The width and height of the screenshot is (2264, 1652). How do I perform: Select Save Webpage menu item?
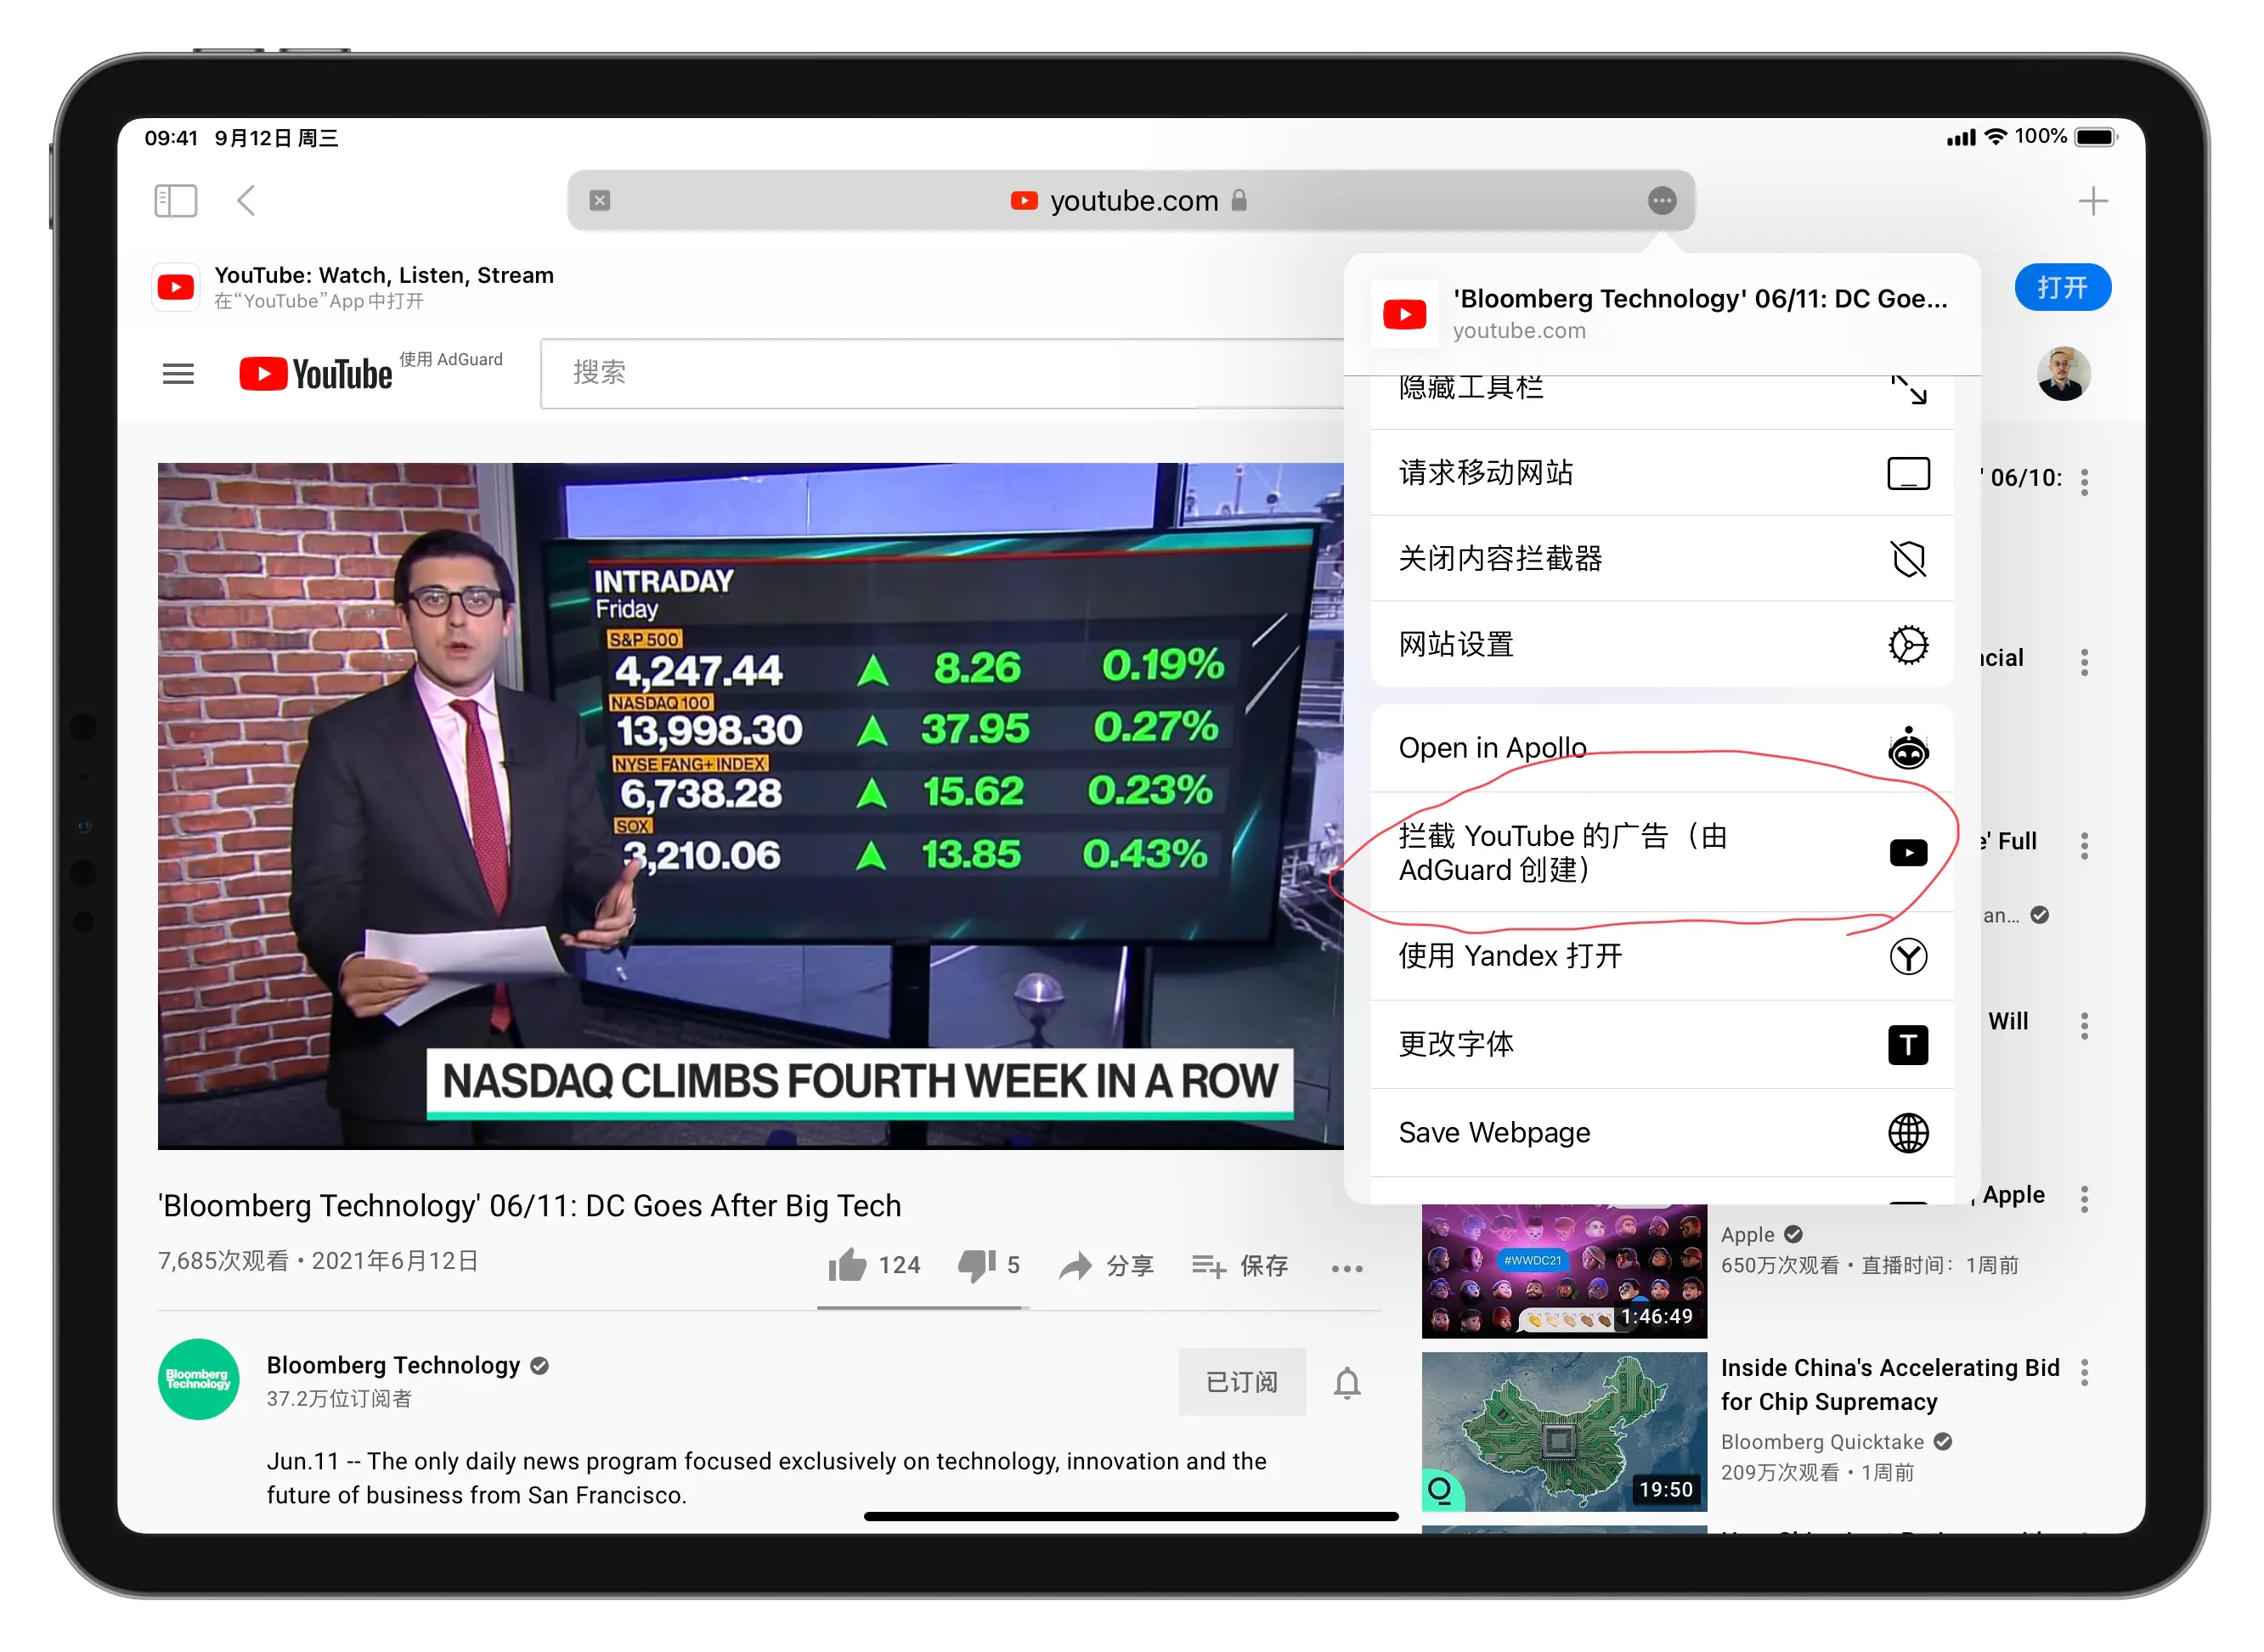tap(1662, 1132)
